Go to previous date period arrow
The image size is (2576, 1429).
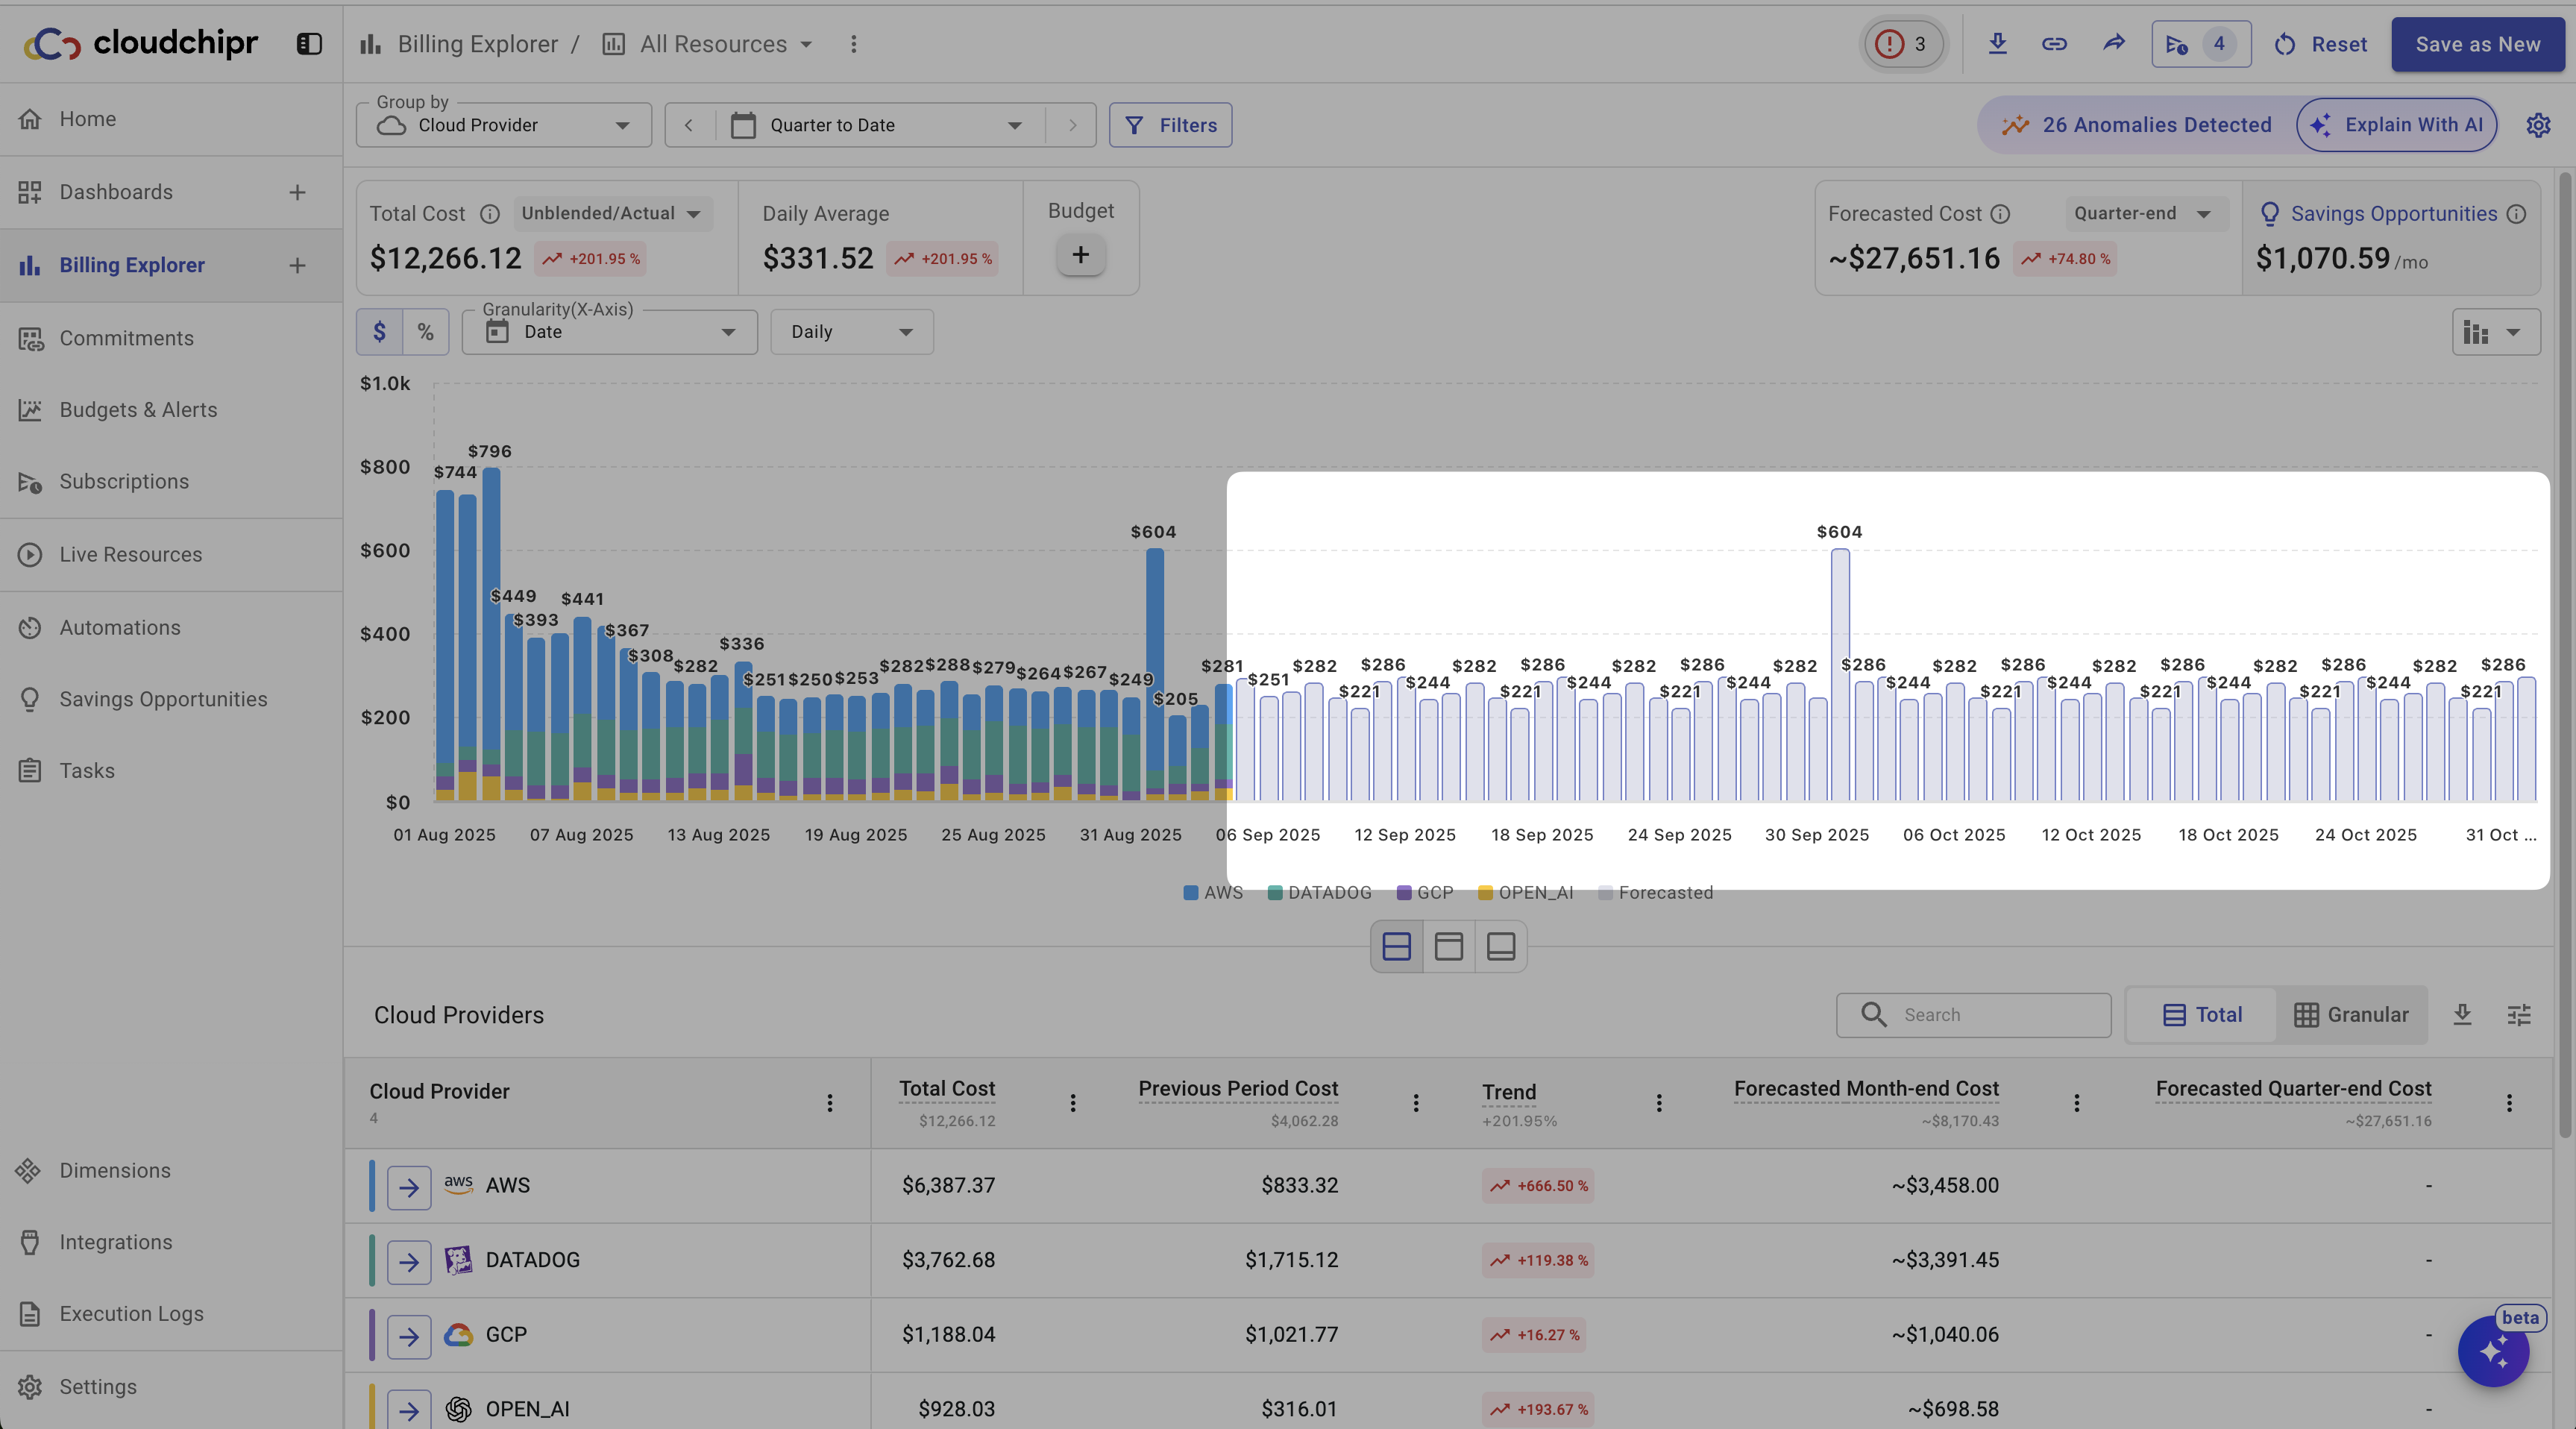689,125
